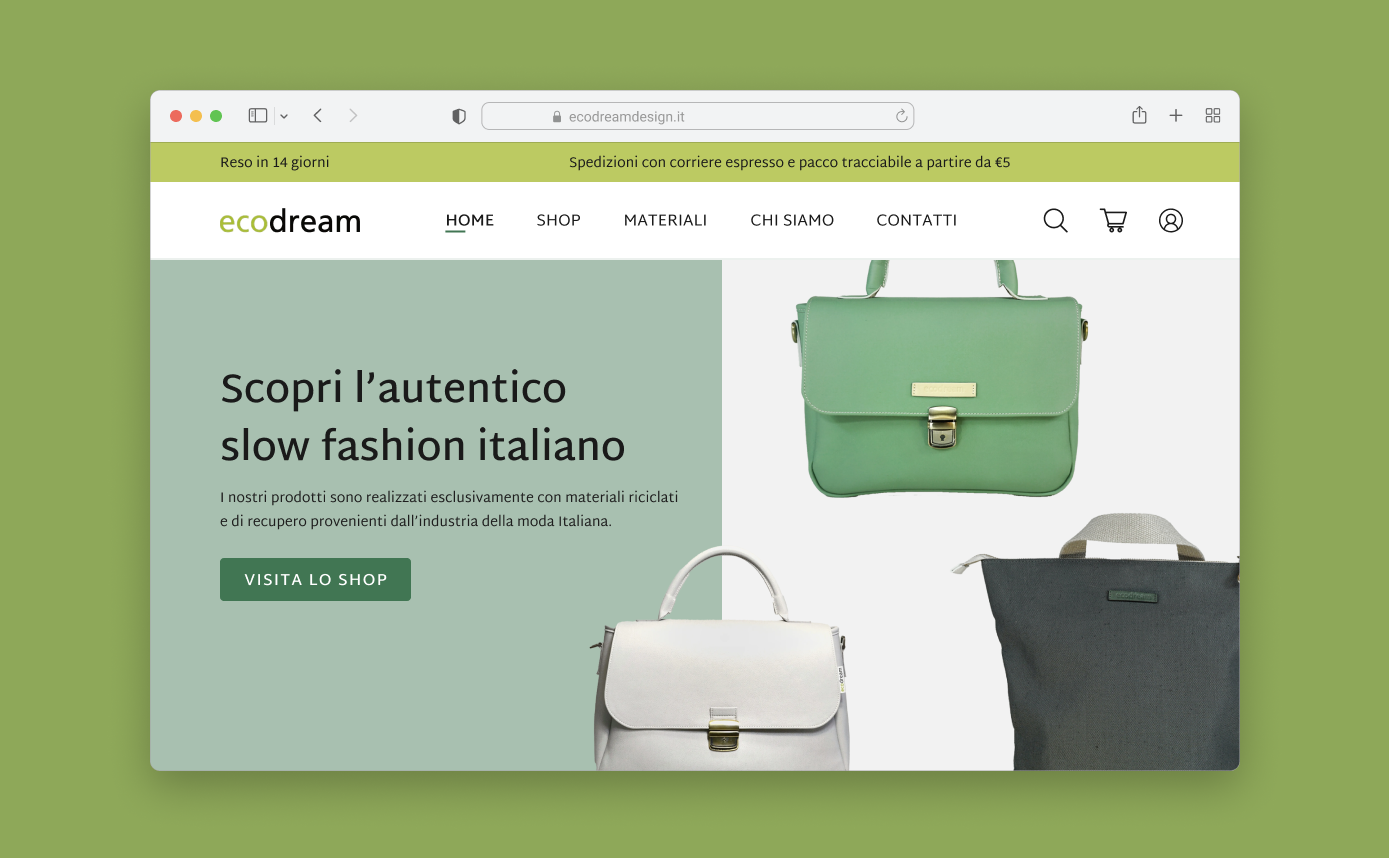Toggle the Safari sidebar button
Viewport: 1390px width, 858px height.
258,116
